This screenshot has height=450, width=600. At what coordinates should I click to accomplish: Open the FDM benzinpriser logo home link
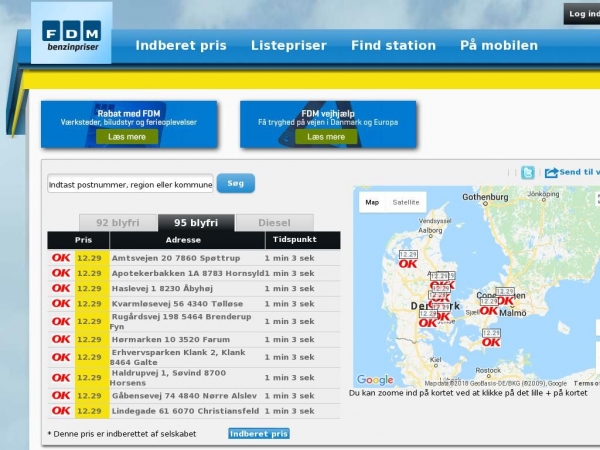(72, 33)
